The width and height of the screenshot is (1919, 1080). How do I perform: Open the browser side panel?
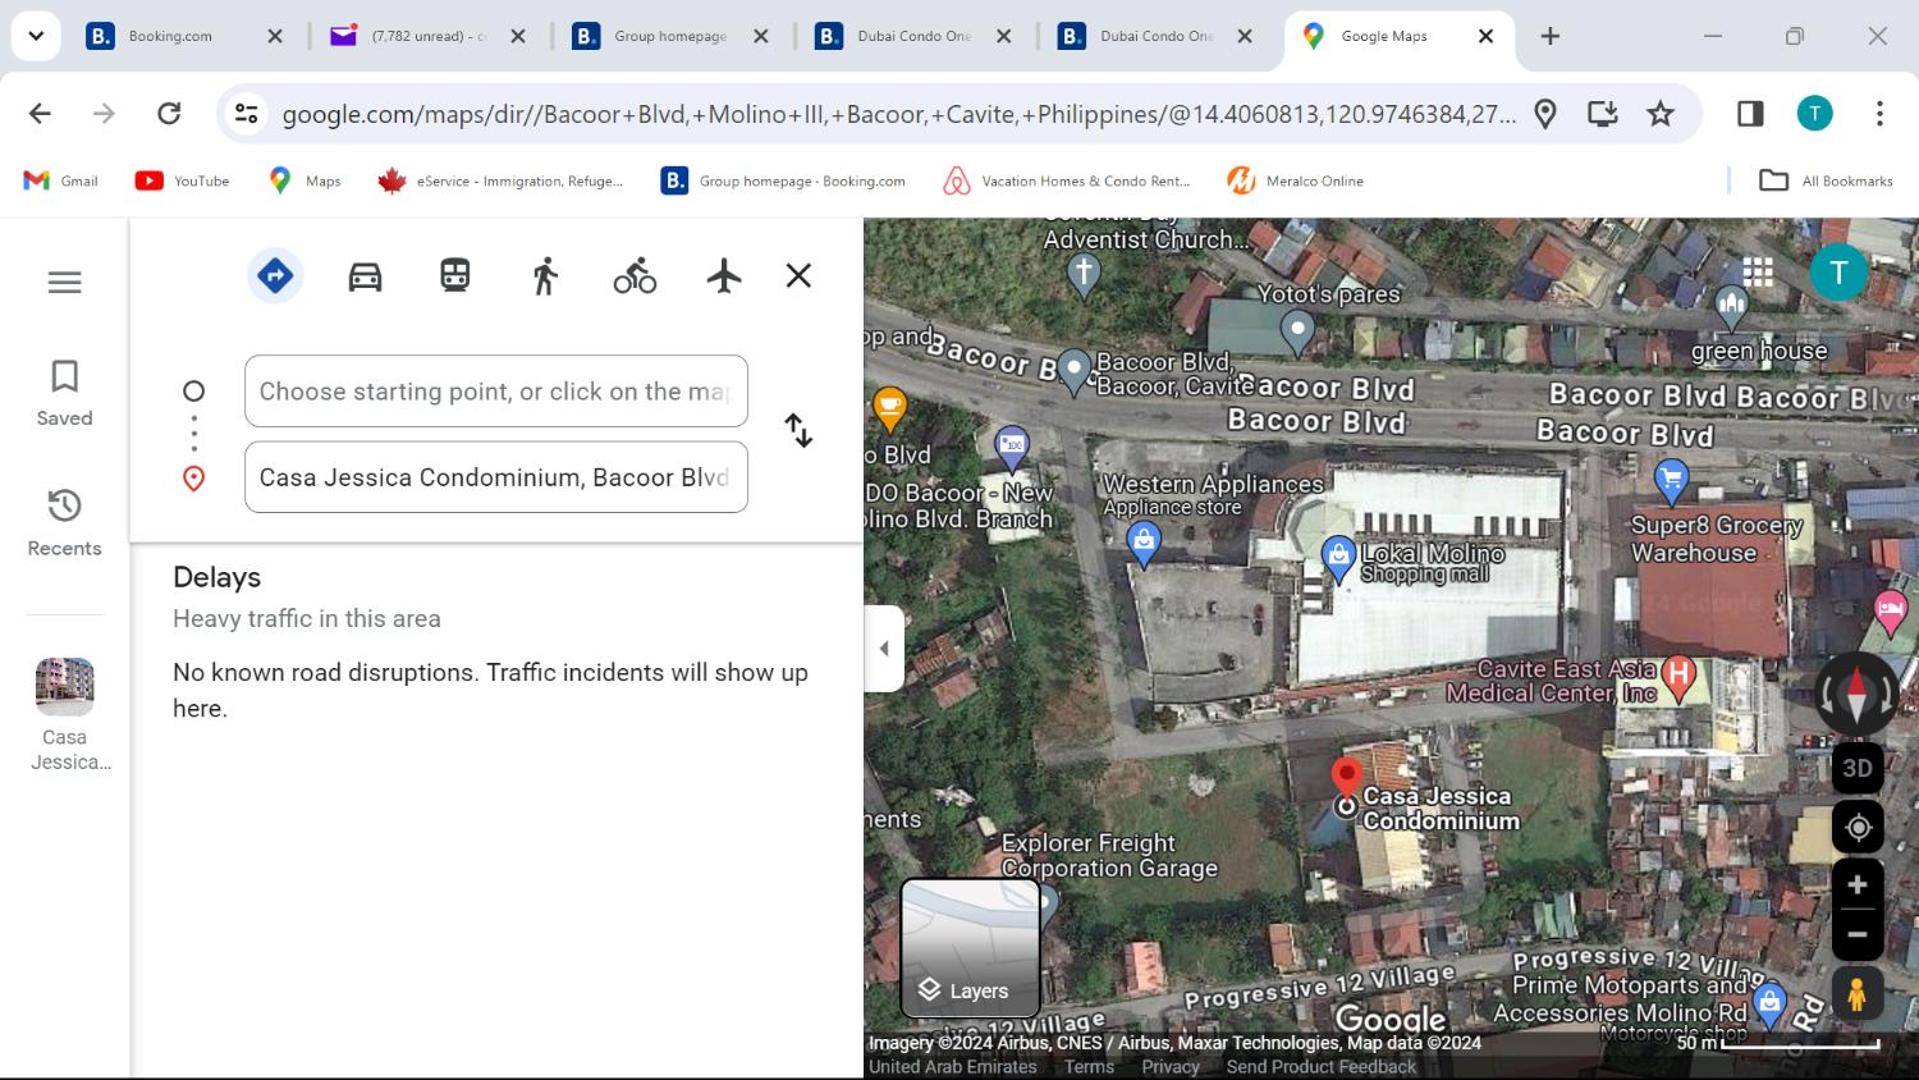(x=1750, y=114)
